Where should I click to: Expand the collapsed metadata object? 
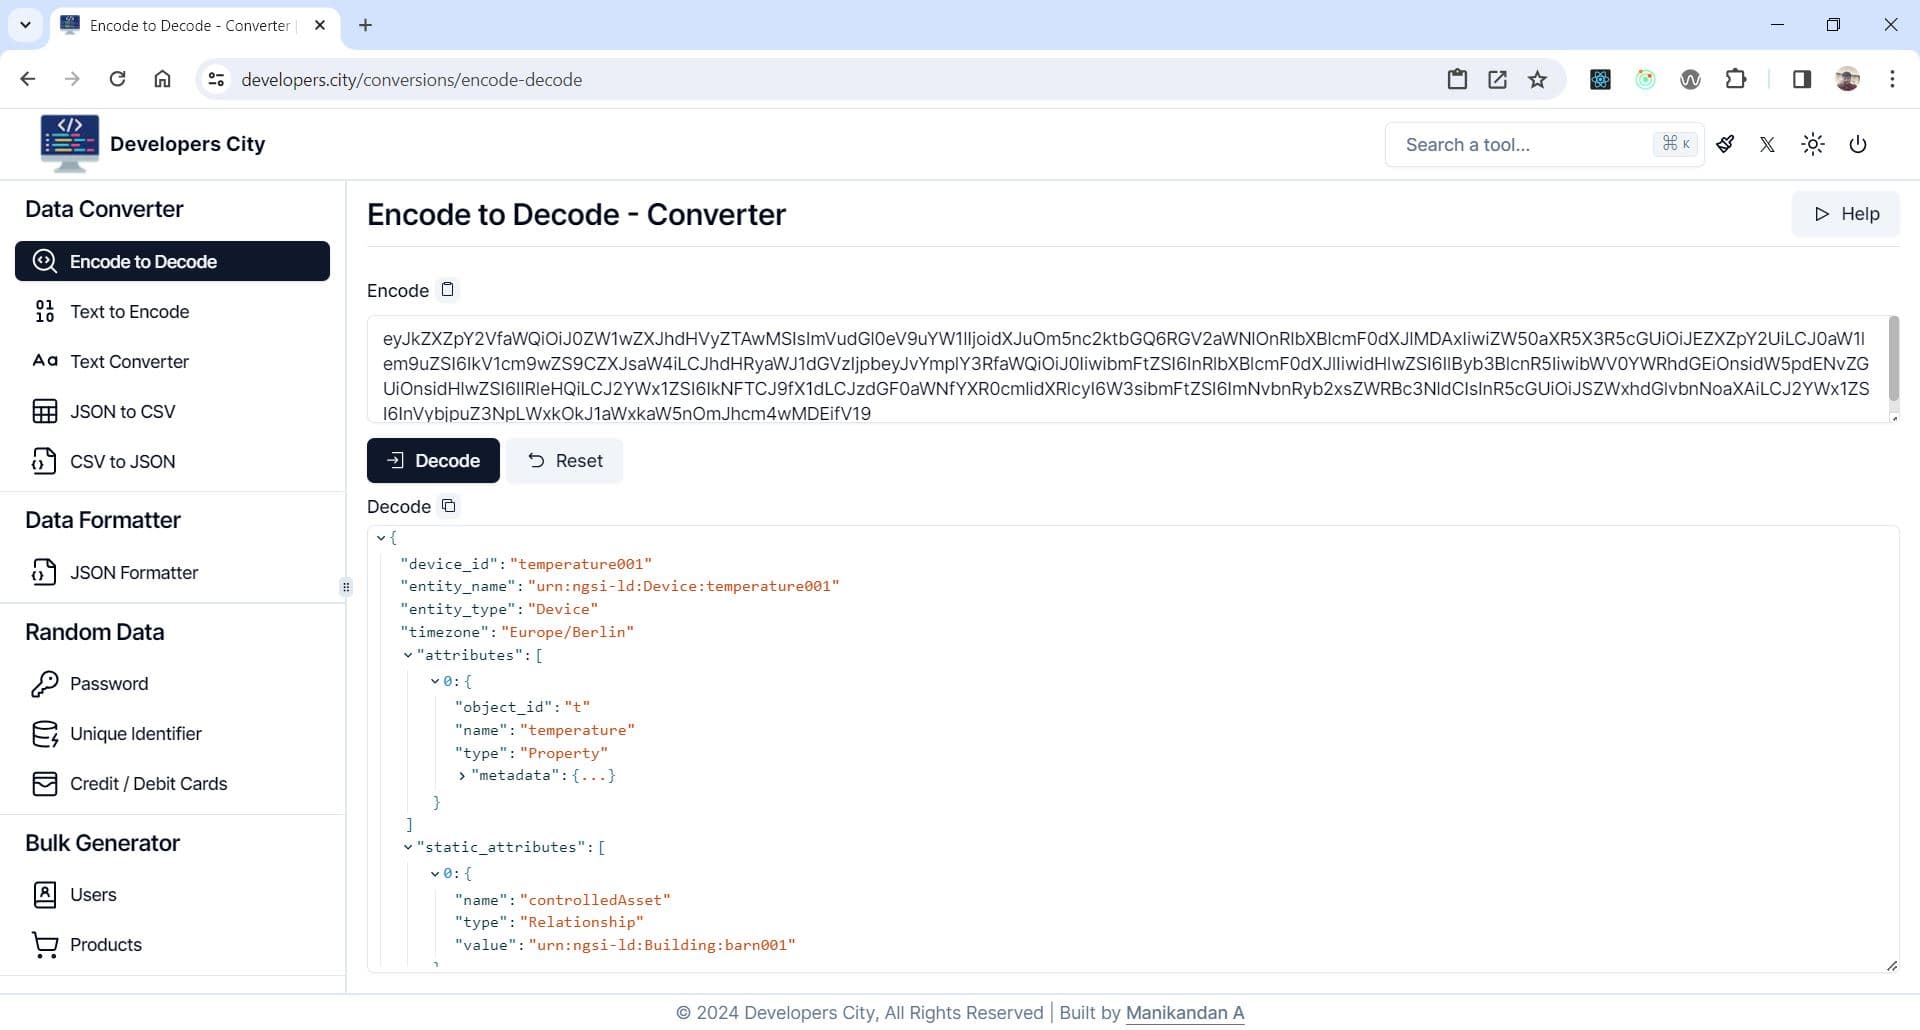[x=462, y=775]
